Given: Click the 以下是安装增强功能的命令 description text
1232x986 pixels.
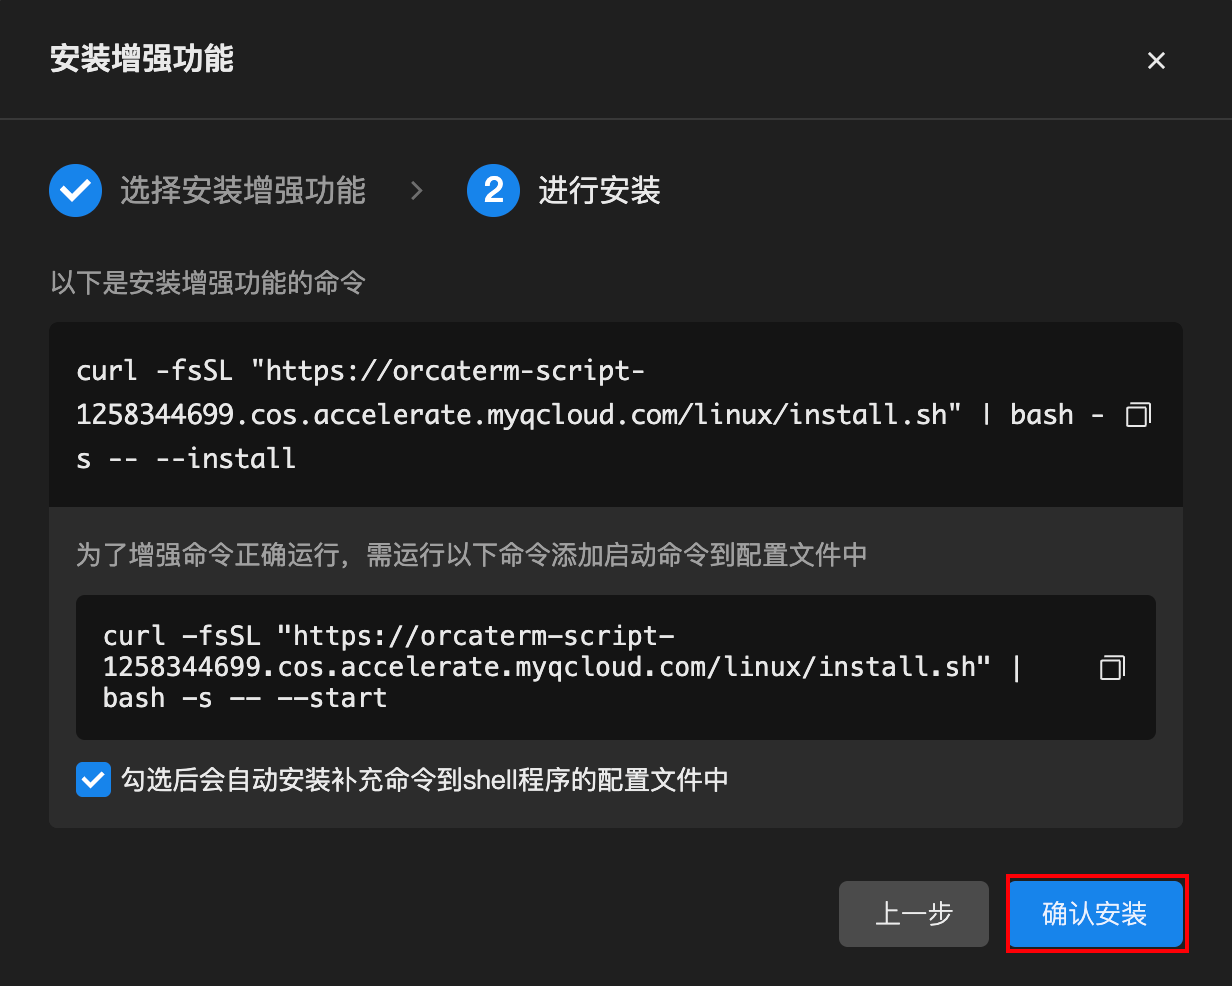Looking at the screenshot, I should 208,283.
